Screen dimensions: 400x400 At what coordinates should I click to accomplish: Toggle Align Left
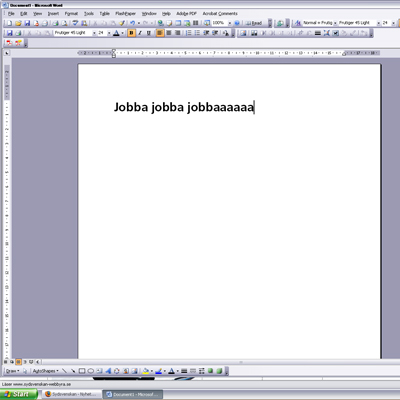(160, 33)
